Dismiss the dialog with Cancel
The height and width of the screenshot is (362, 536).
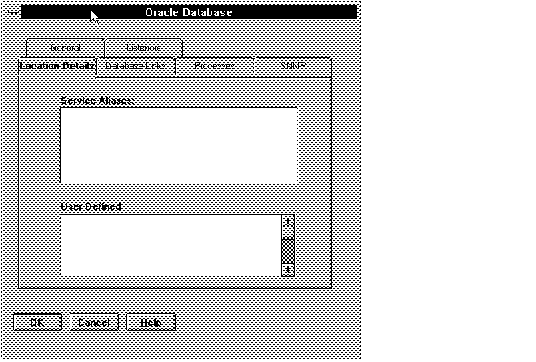pos(94,322)
